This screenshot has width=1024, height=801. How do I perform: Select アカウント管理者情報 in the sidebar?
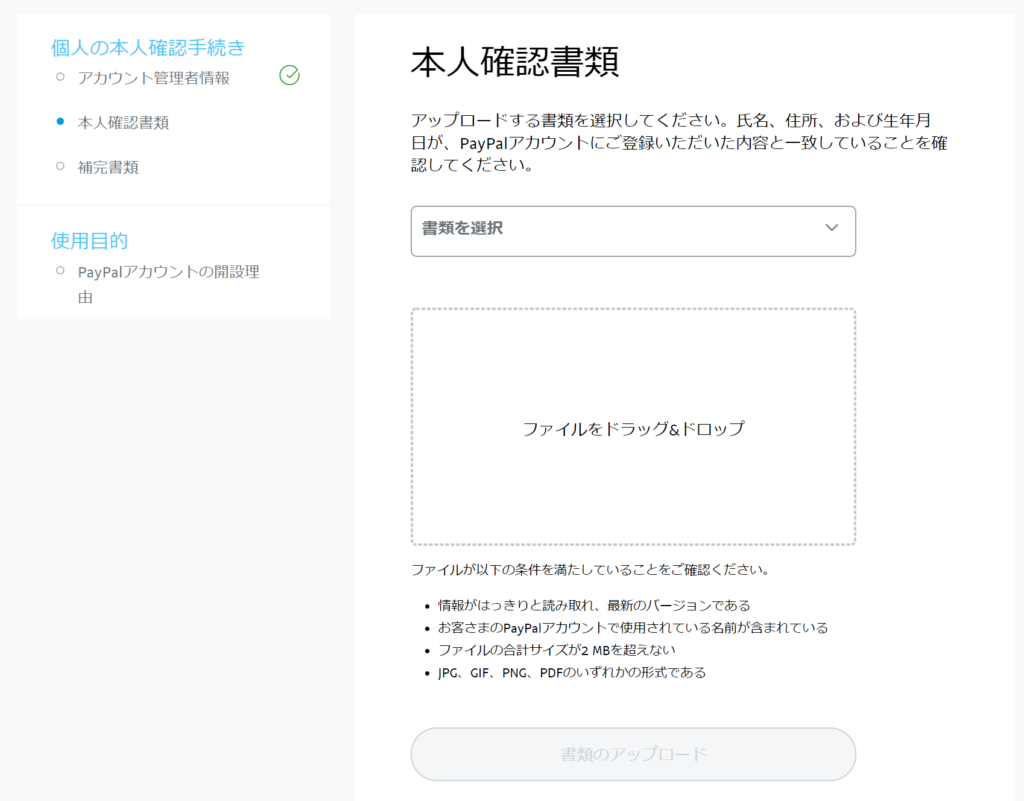click(x=153, y=77)
